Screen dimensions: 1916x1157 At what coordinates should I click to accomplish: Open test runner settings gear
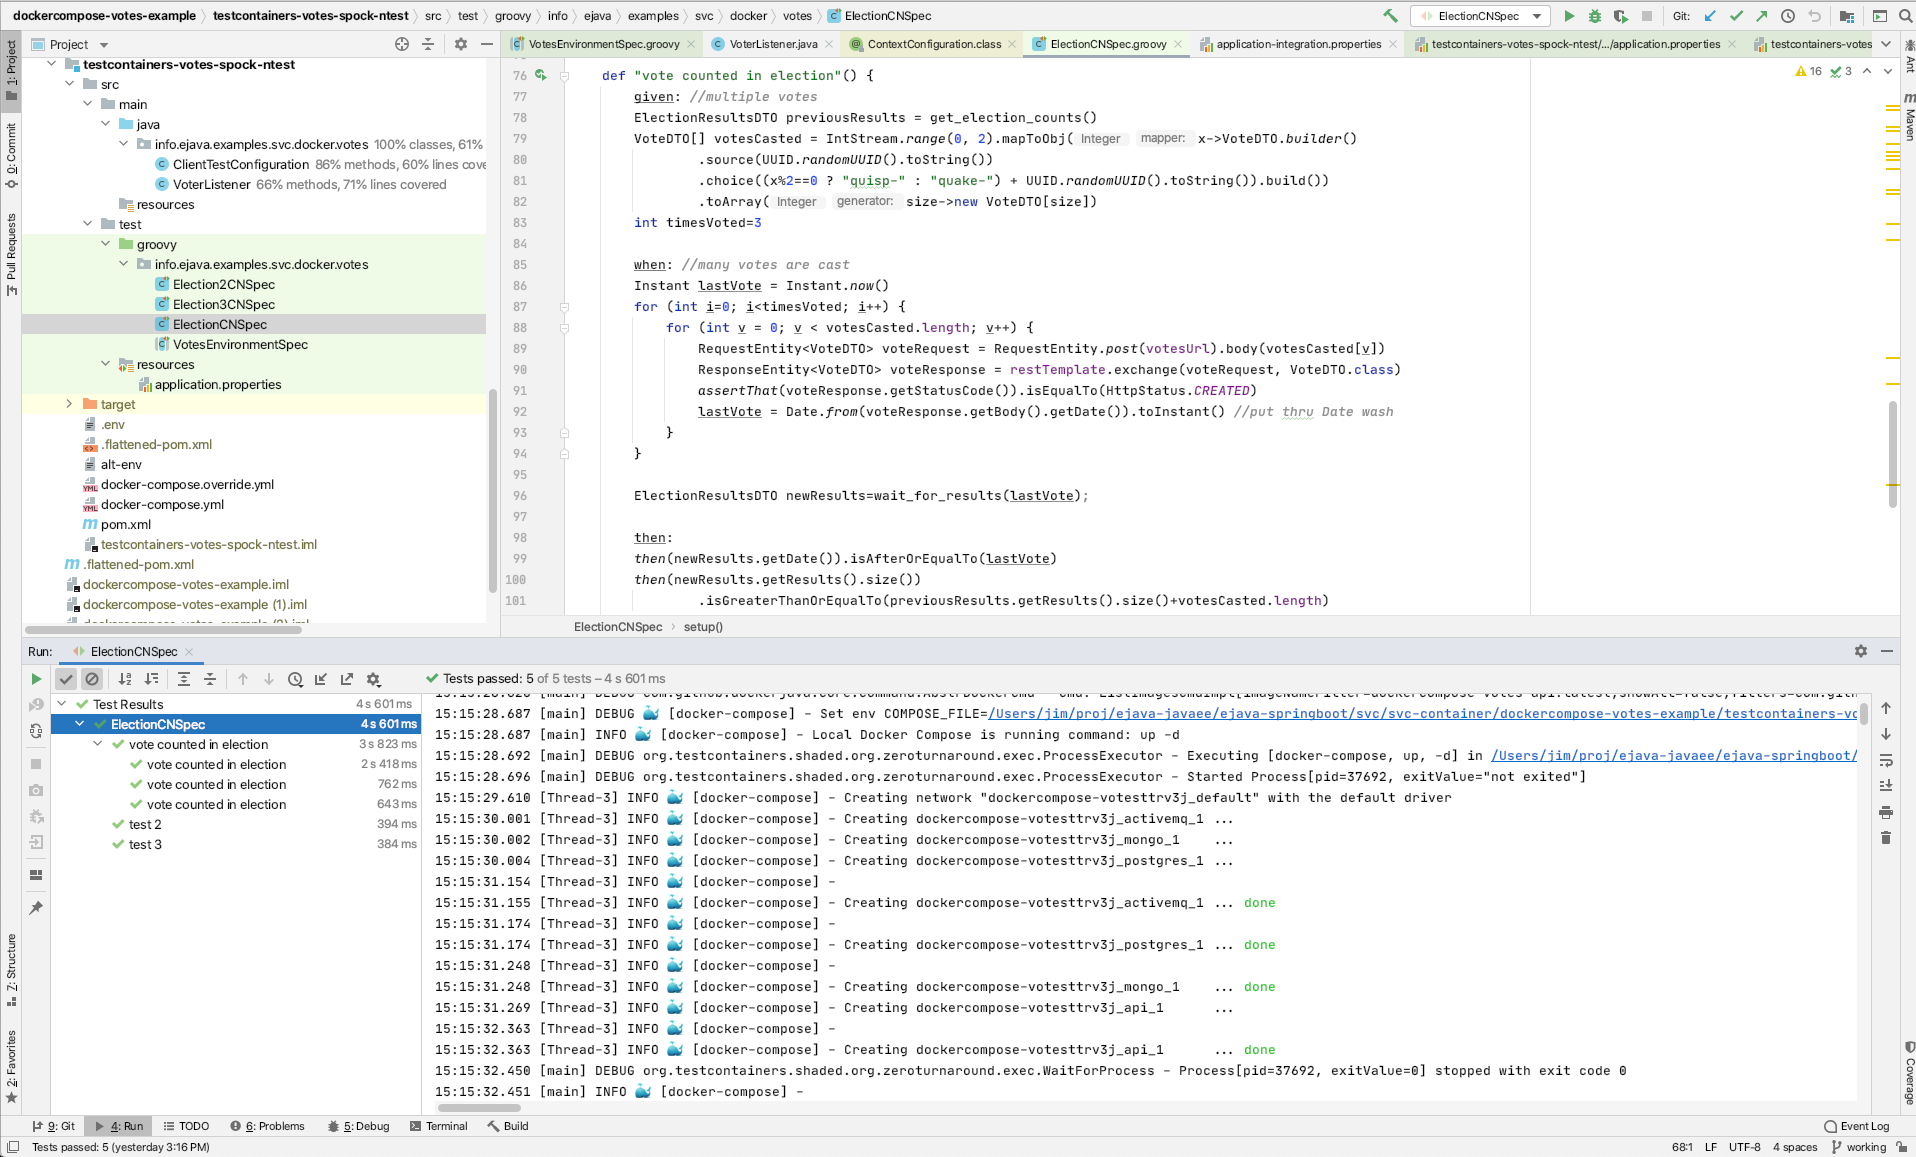pyautogui.click(x=373, y=679)
